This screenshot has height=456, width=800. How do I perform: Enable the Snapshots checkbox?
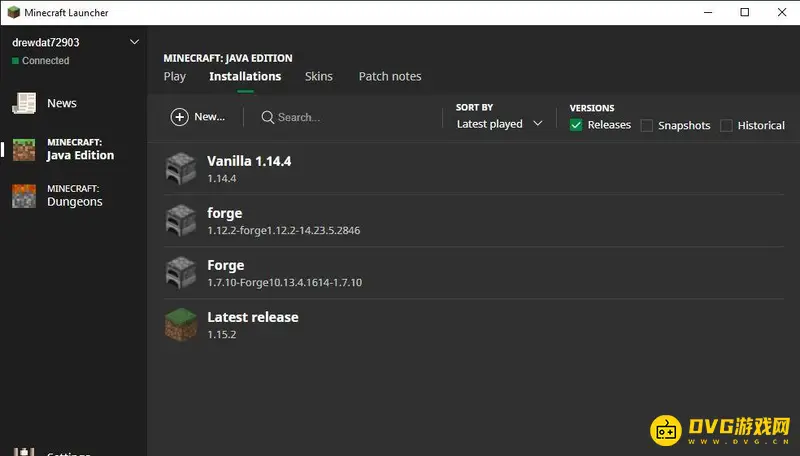pyautogui.click(x=647, y=125)
